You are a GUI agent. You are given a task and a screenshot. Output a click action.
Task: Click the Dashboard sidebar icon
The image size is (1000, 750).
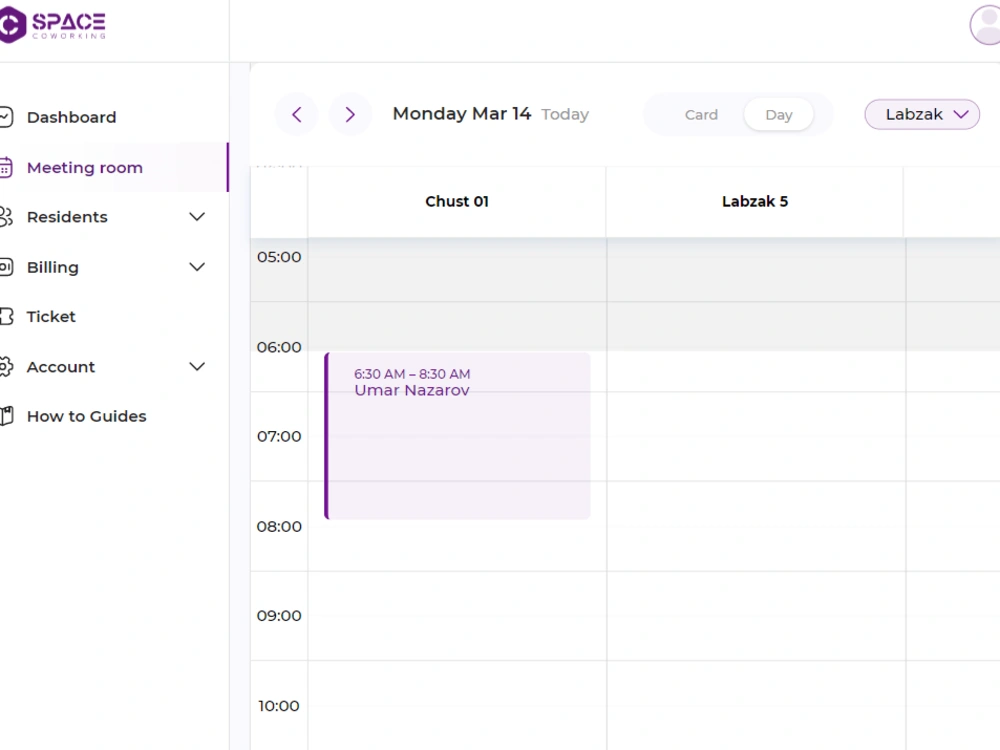click(x=5, y=117)
